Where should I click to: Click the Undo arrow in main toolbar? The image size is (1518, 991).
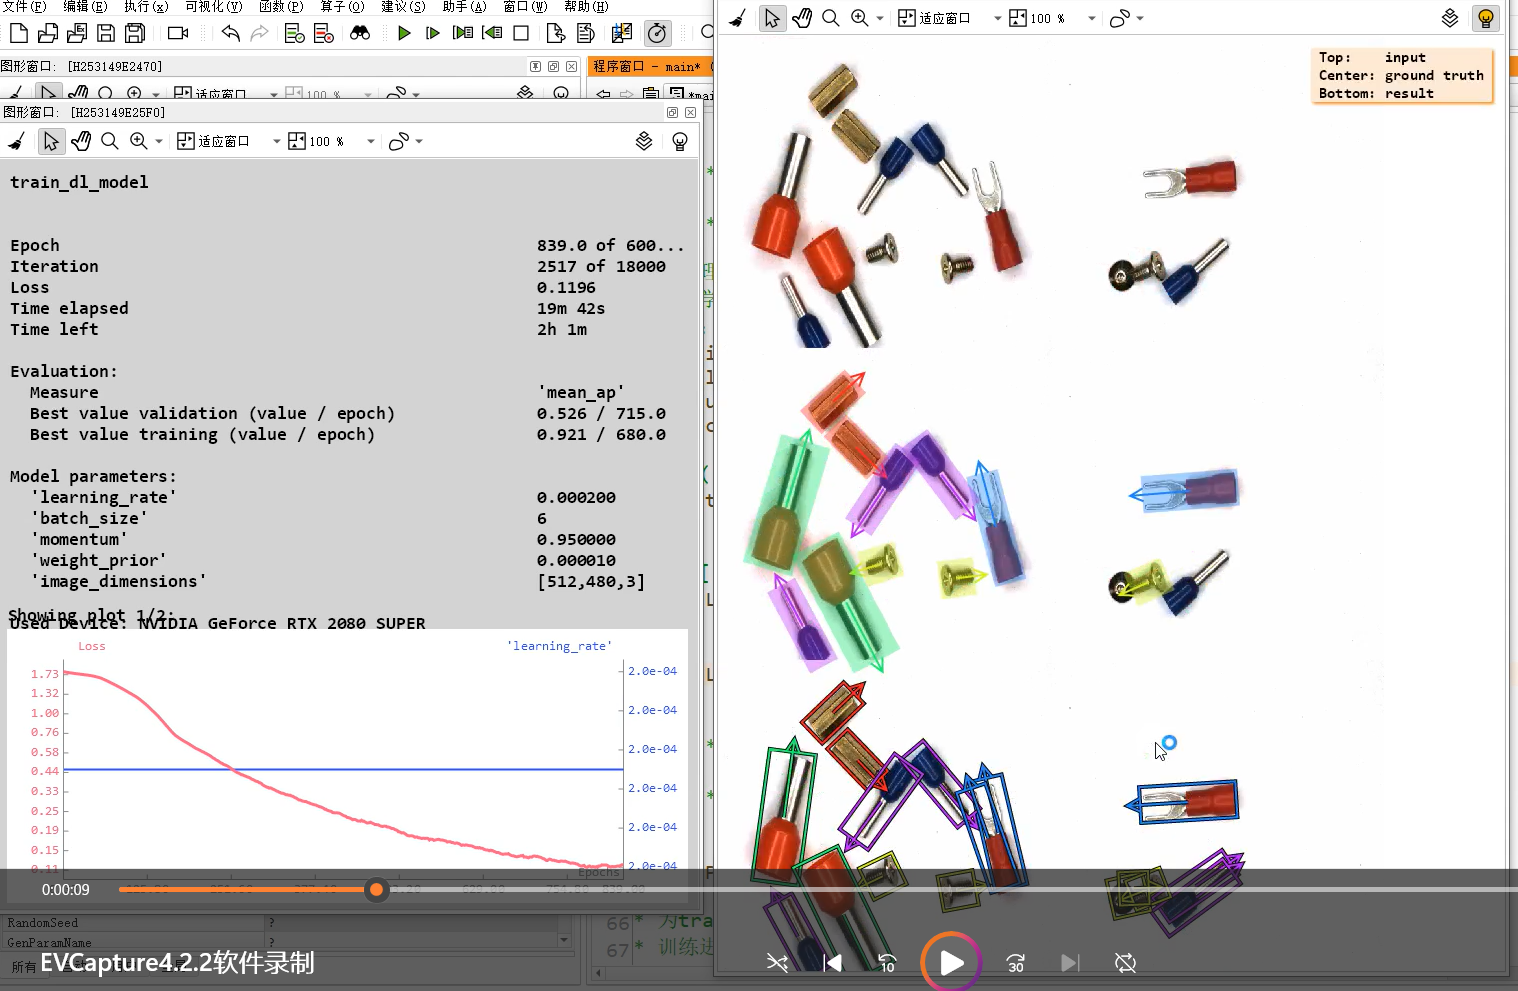(x=231, y=33)
